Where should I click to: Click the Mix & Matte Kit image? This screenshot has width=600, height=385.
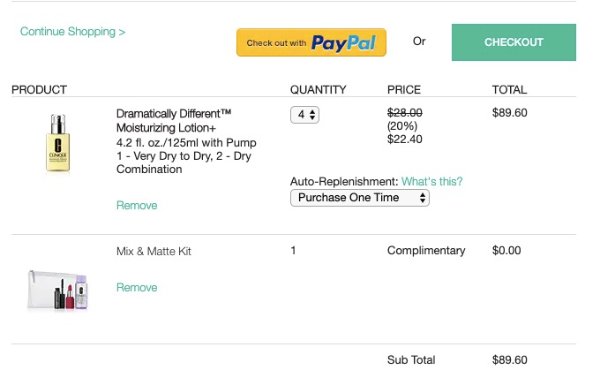click(x=58, y=290)
